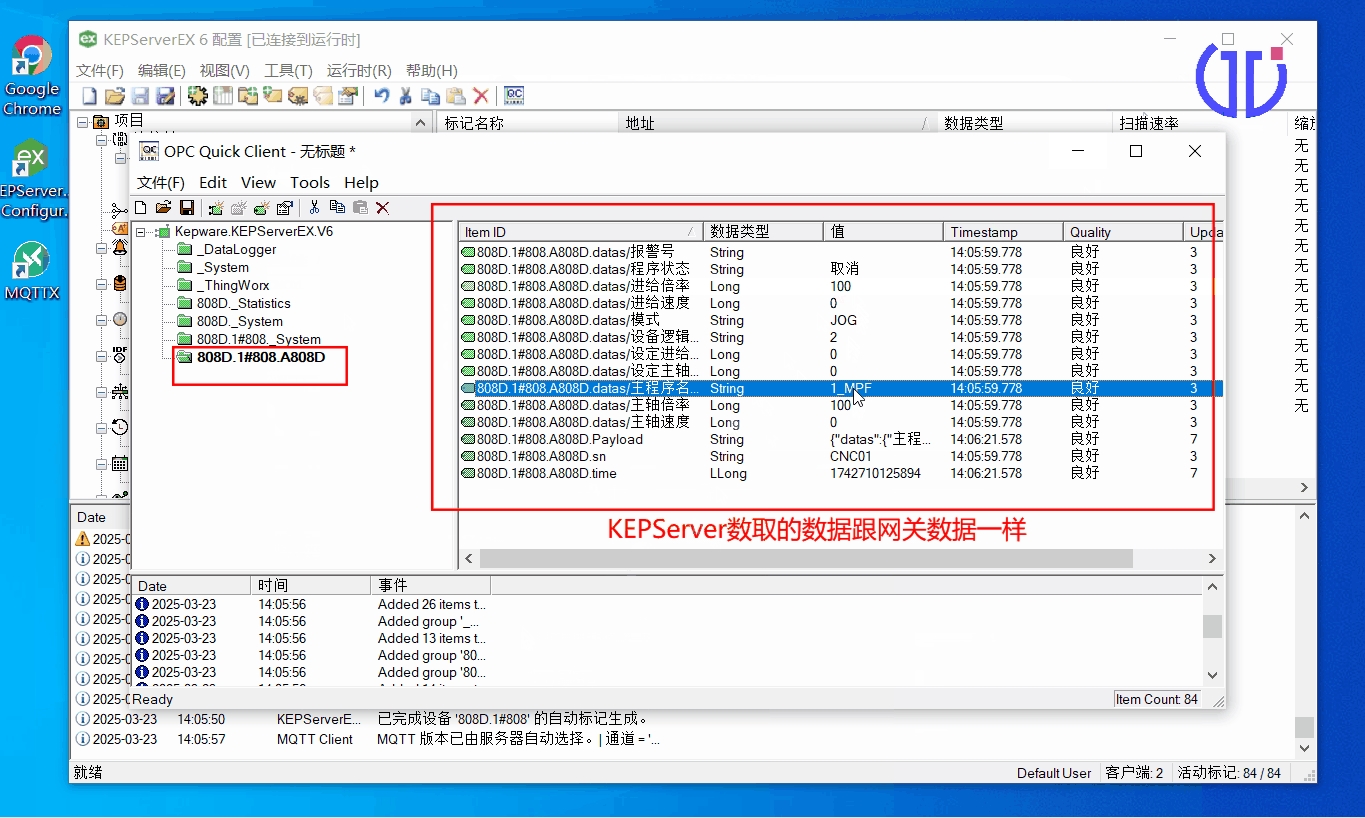Click 值 column header in Quick Client
This screenshot has height=818, width=1365.
click(883, 232)
